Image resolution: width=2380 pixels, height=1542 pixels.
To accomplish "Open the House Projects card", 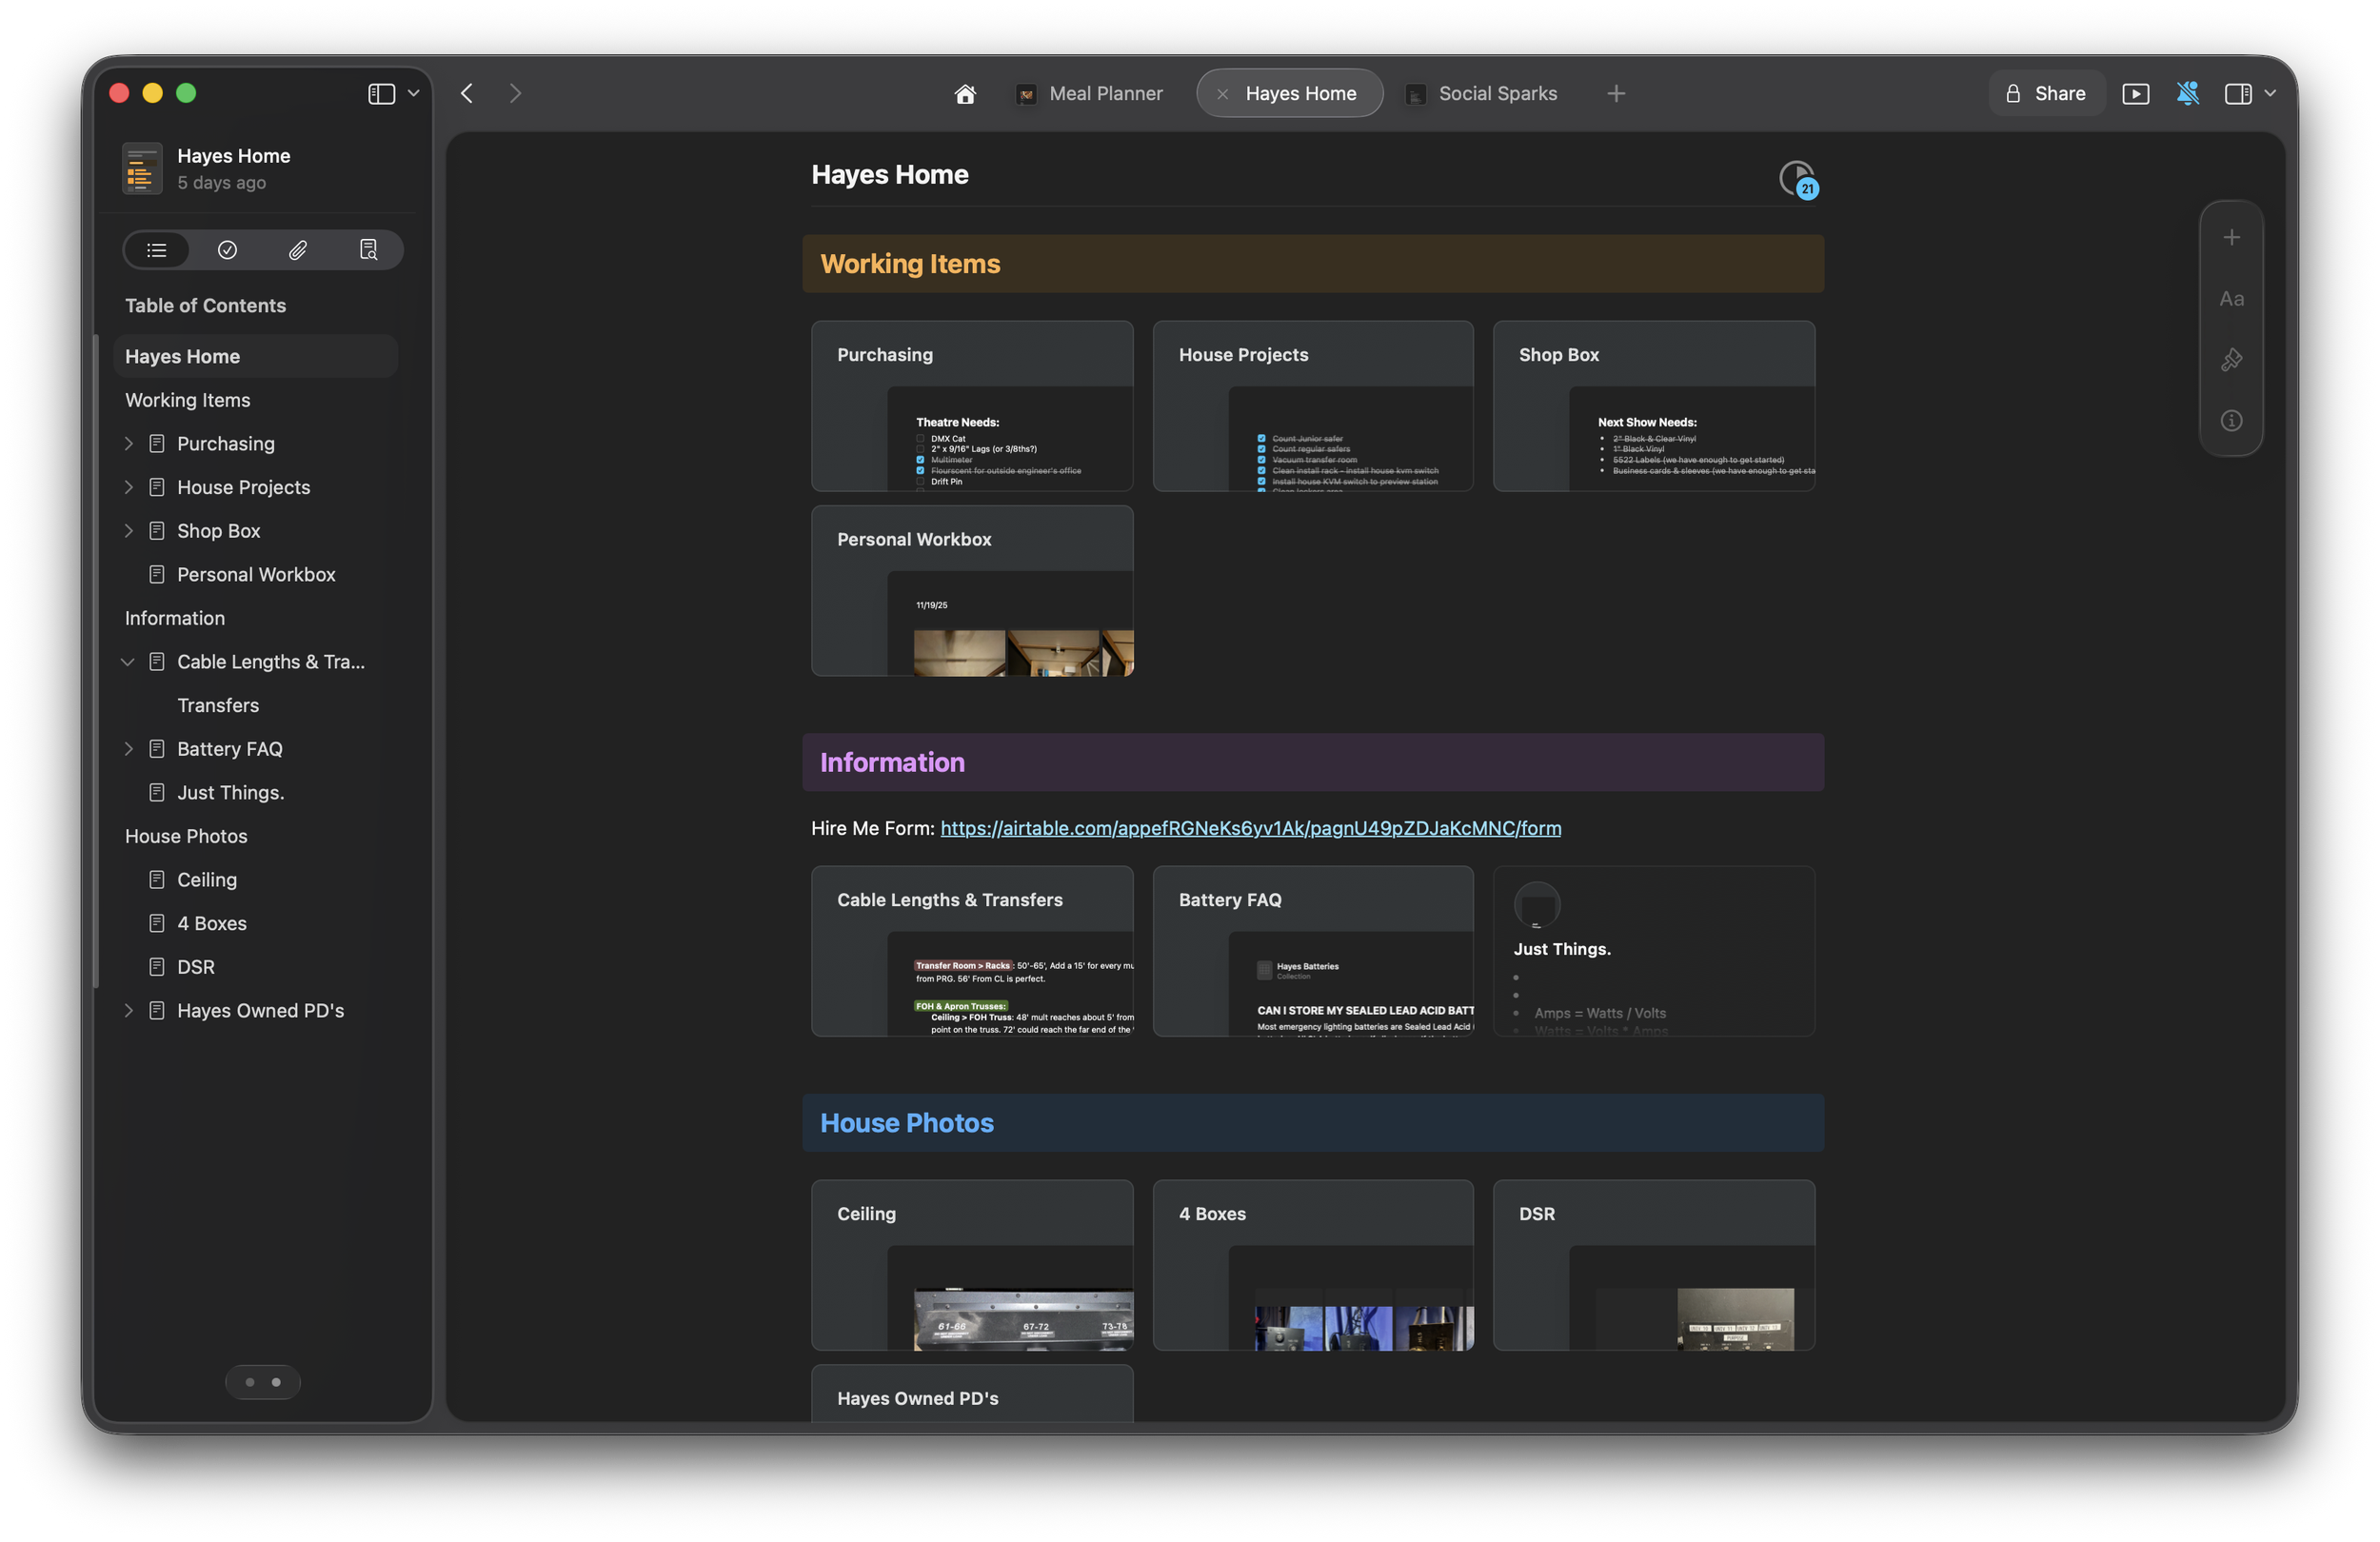I will click(x=1313, y=406).
